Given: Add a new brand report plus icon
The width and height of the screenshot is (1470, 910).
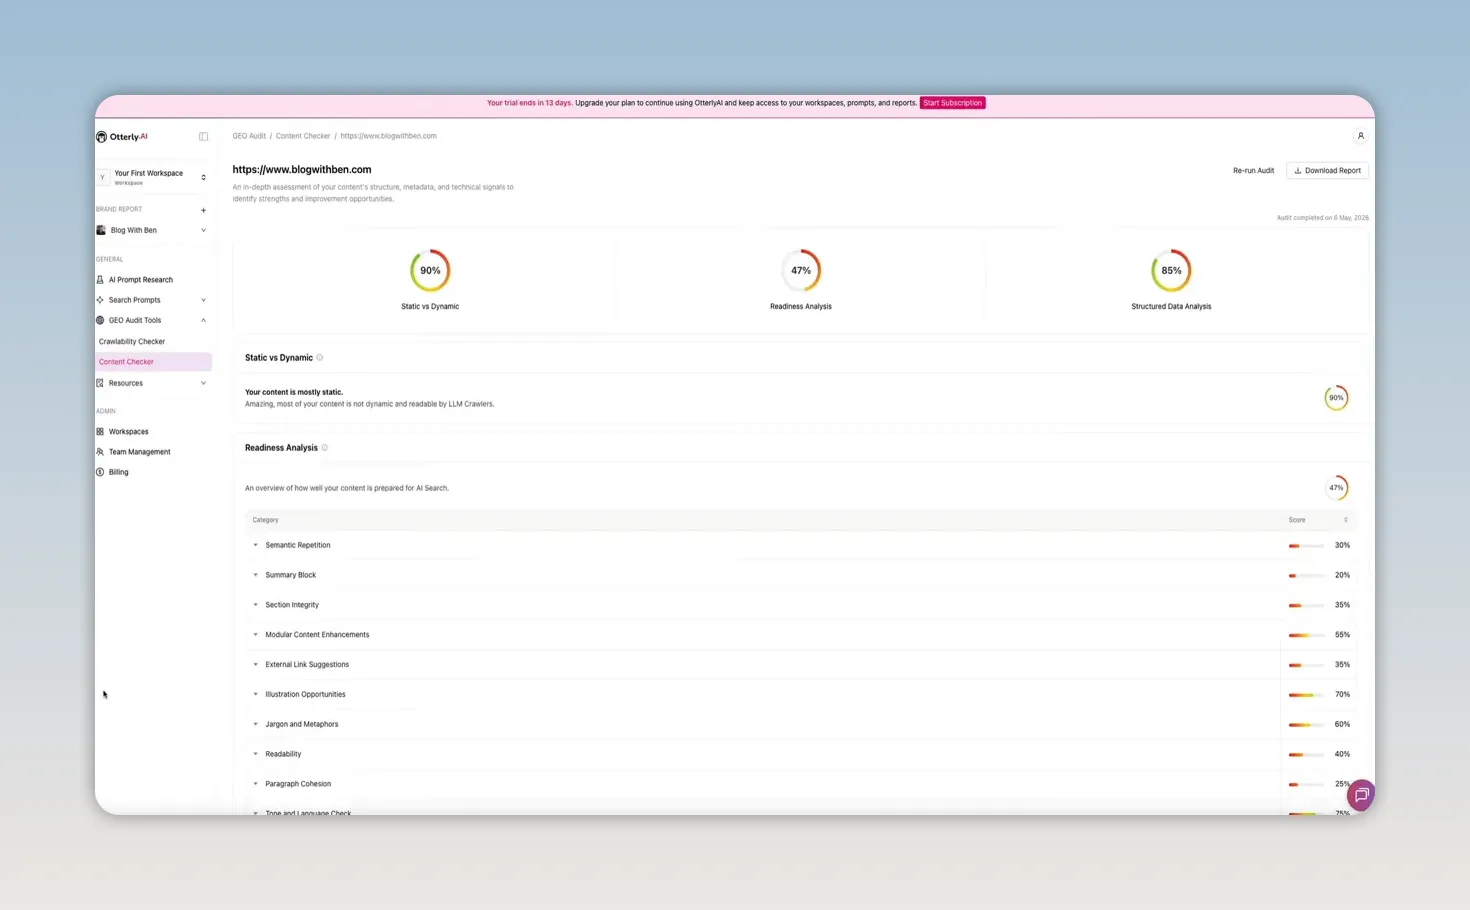Looking at the screenshot, I should tap(203, 210).
